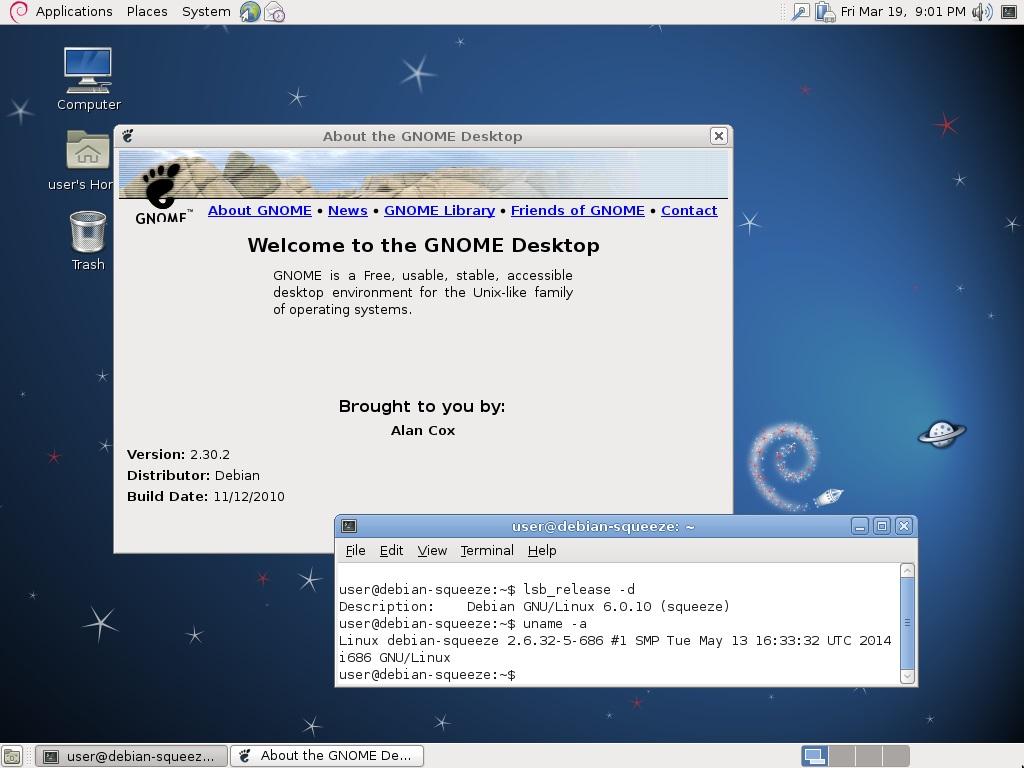Click the terminal scrollbar thumb
The width and height of the screenshot is (1024, 768).
(x=907, y=623)
